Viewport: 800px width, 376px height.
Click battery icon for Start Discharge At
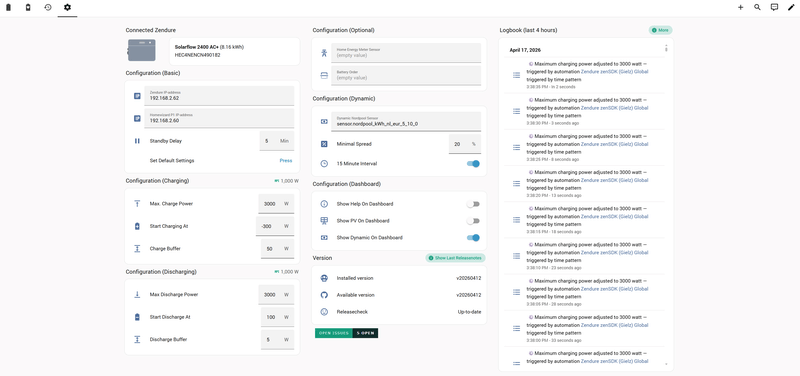click(x=137, y=317)
